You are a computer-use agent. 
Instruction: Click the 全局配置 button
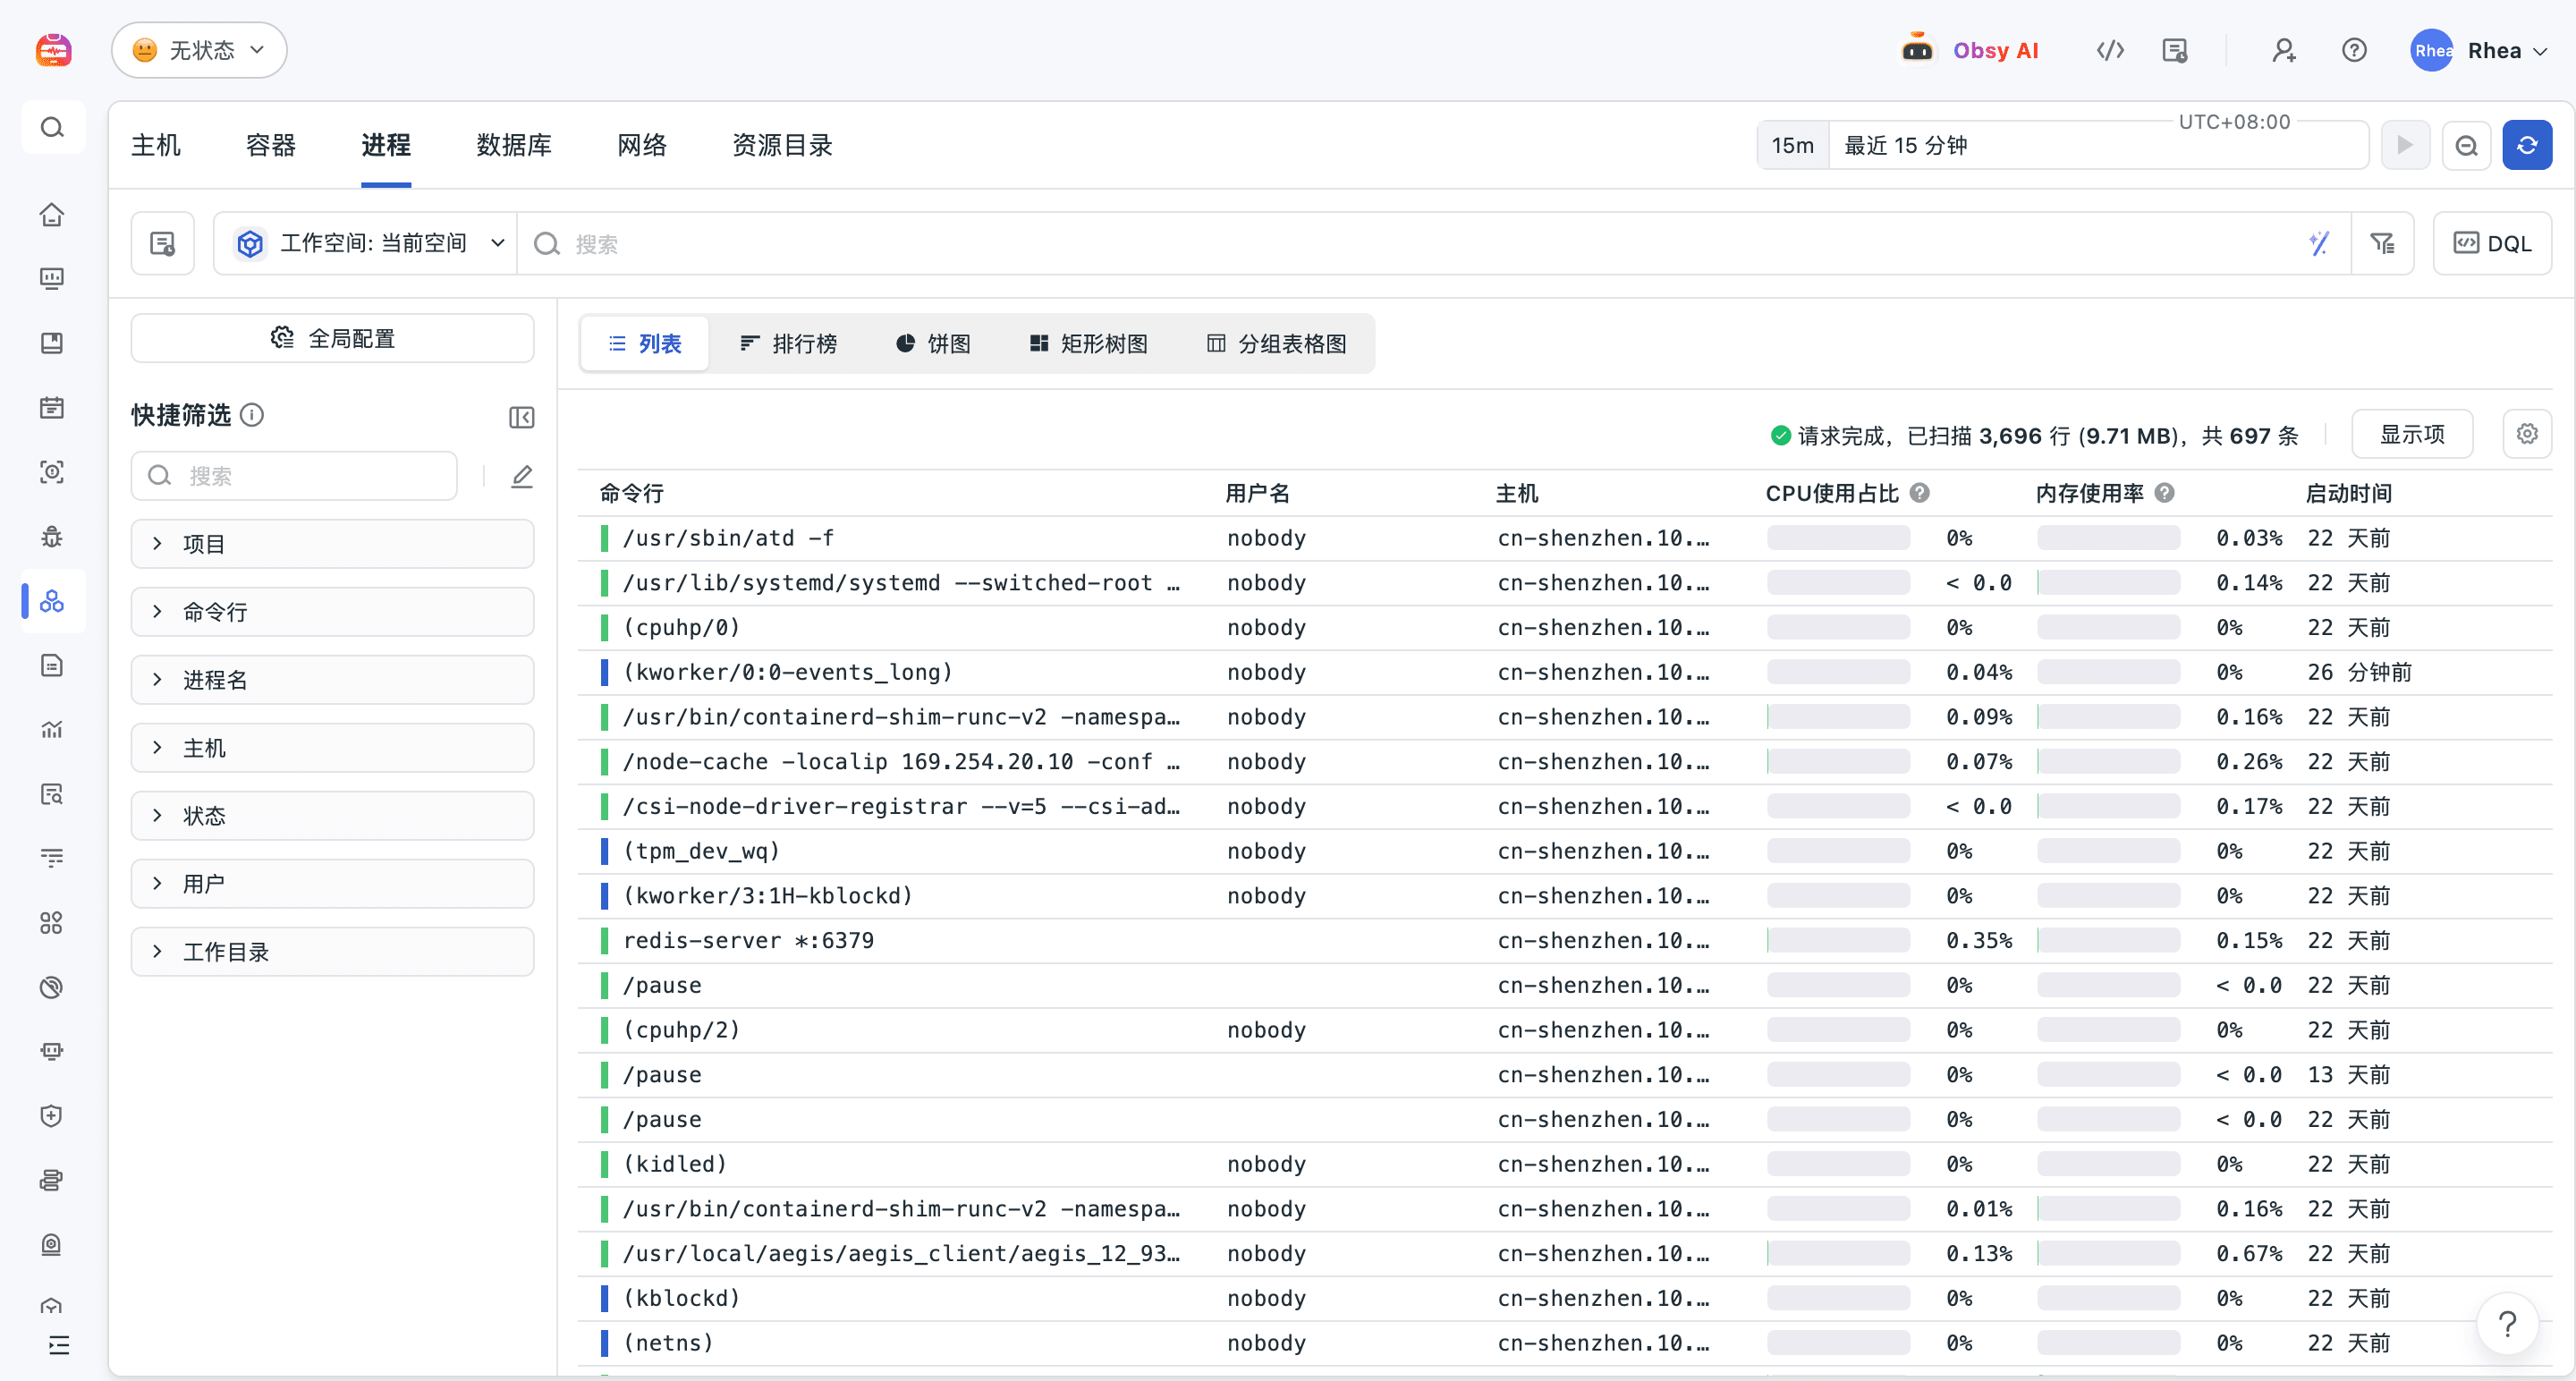point(333,338)
